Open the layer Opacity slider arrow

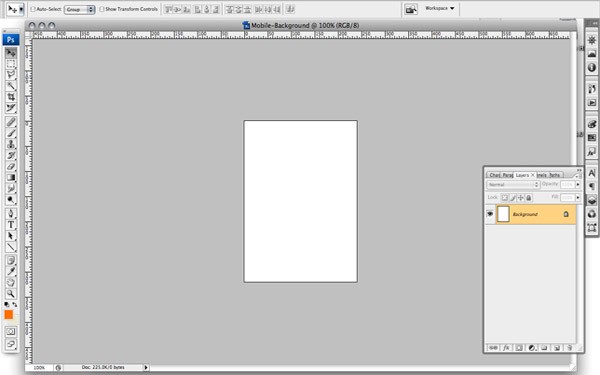pyautogui.click(x=578, y=184)
